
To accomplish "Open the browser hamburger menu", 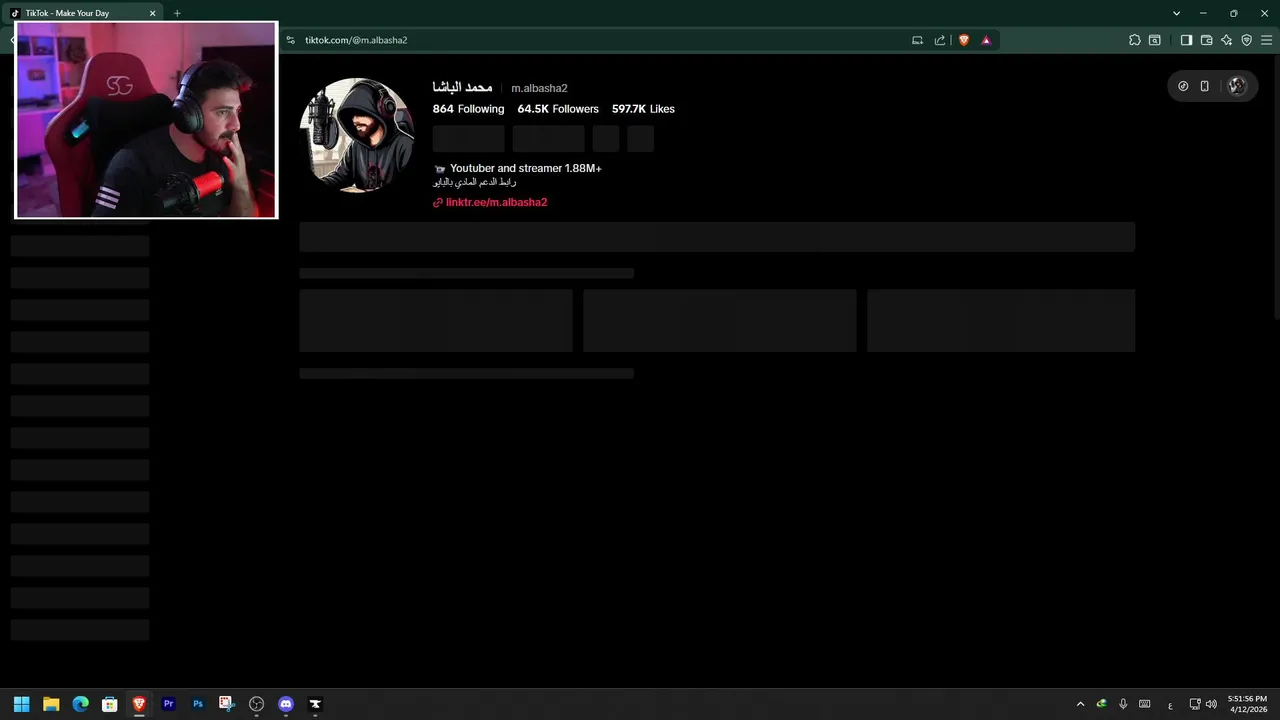I will (x=1266, y=40).
